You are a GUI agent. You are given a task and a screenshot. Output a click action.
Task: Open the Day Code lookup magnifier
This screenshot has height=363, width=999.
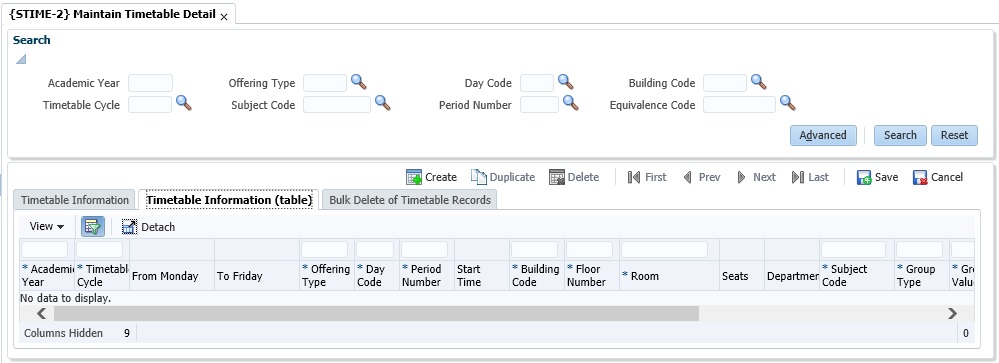(x=566, y=82)
